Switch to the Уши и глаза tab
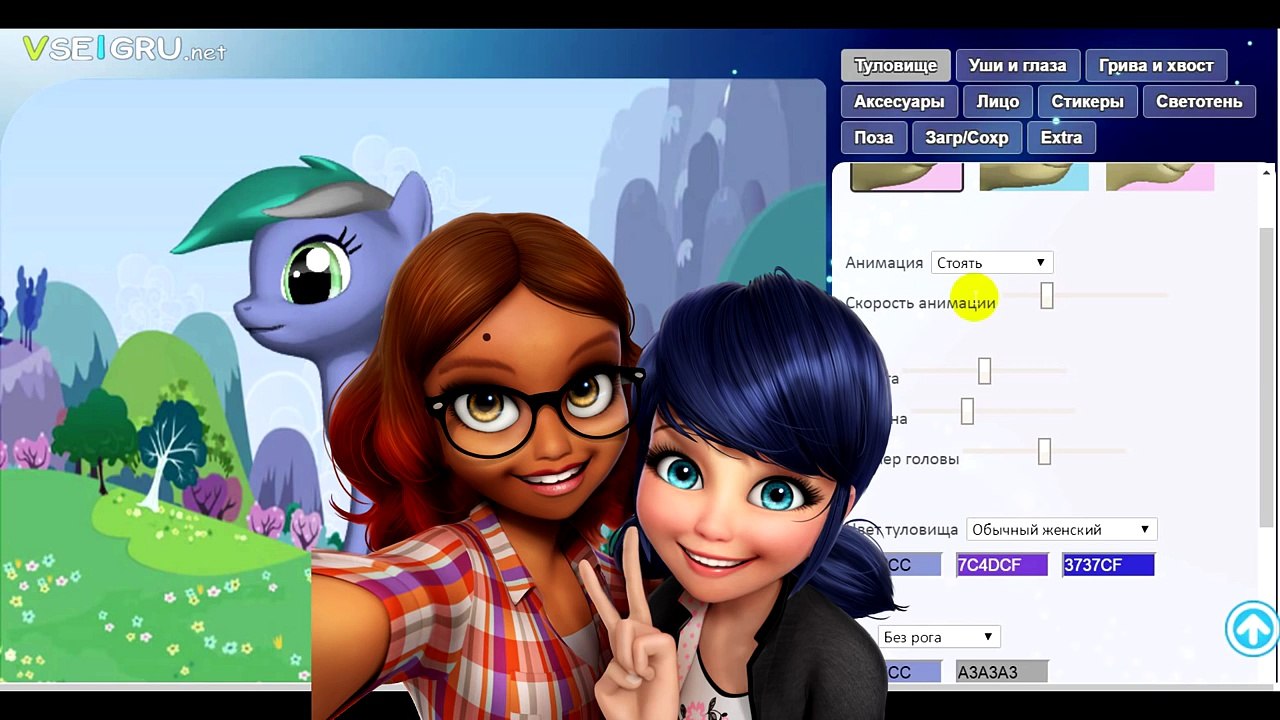This screenshot has height=720, width=1280. [1017, 66]
